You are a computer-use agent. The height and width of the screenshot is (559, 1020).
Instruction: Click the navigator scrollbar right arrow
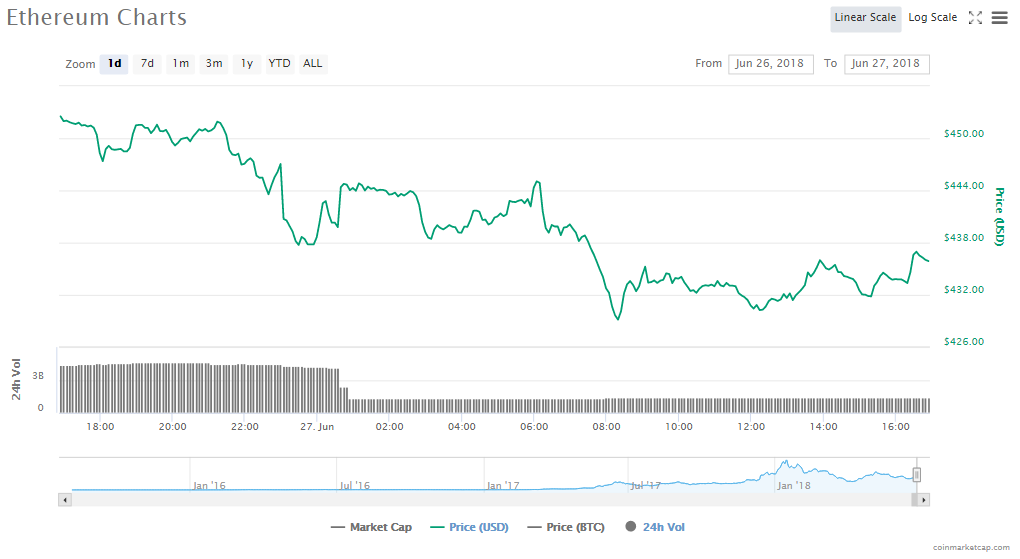point(924,499)
